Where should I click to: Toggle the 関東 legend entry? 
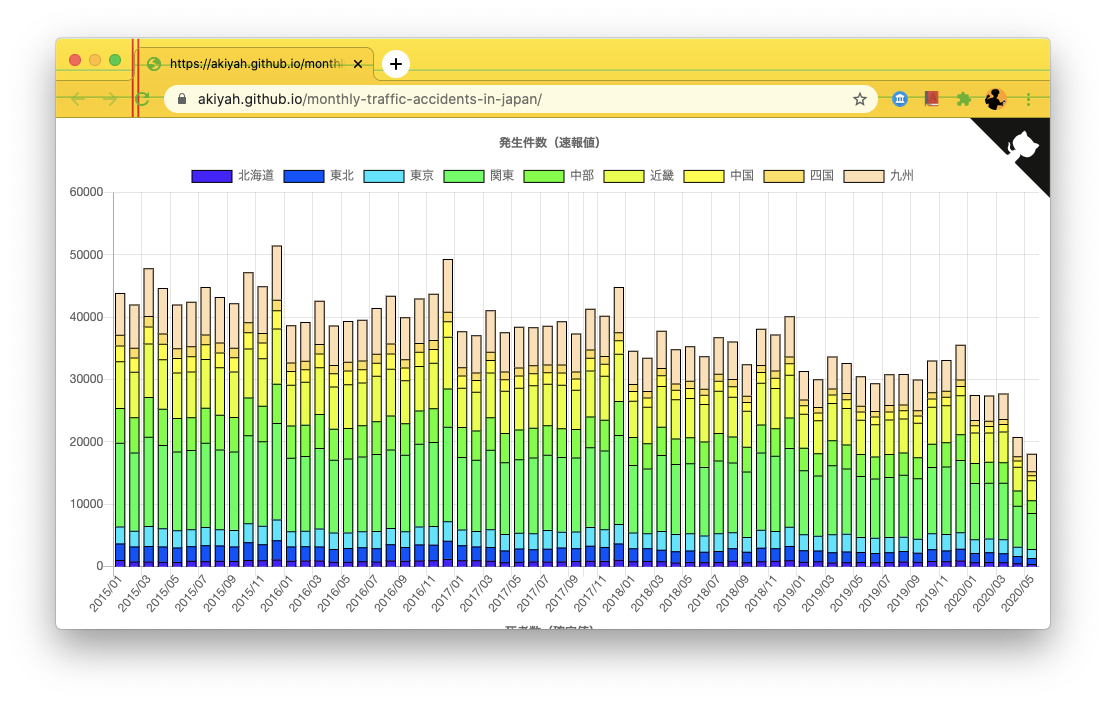pyautogui.click(x=479, y=176)
